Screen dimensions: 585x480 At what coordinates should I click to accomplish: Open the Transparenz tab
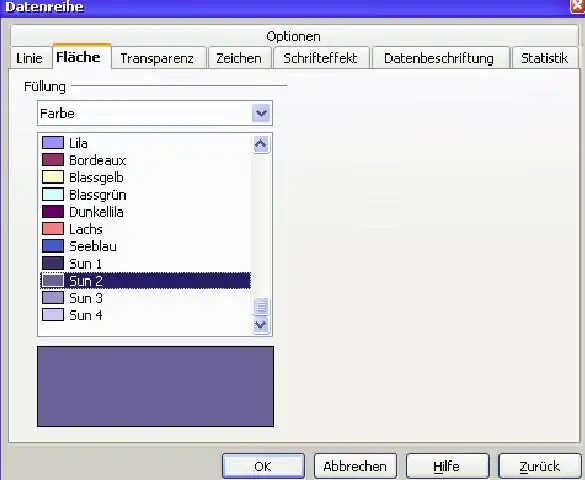157,58
